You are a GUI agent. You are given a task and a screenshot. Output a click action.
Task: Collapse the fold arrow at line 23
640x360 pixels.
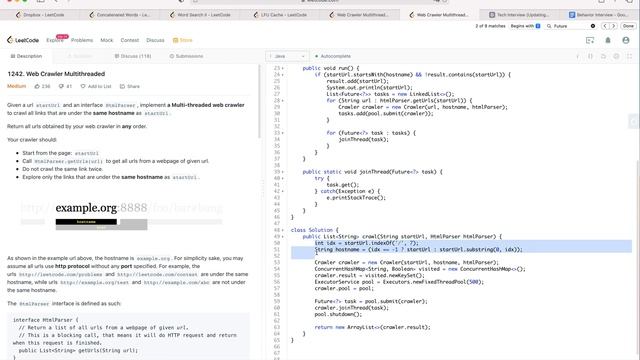pos(282,69)
